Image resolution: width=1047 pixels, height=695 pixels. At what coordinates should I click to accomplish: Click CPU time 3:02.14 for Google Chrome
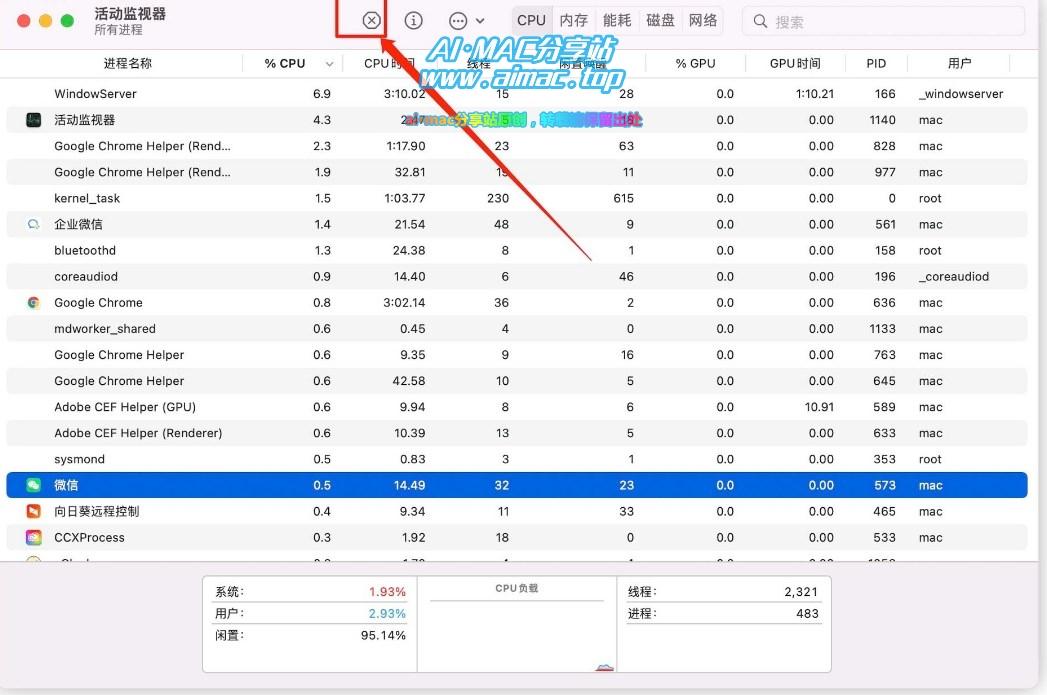coord(404,302)
